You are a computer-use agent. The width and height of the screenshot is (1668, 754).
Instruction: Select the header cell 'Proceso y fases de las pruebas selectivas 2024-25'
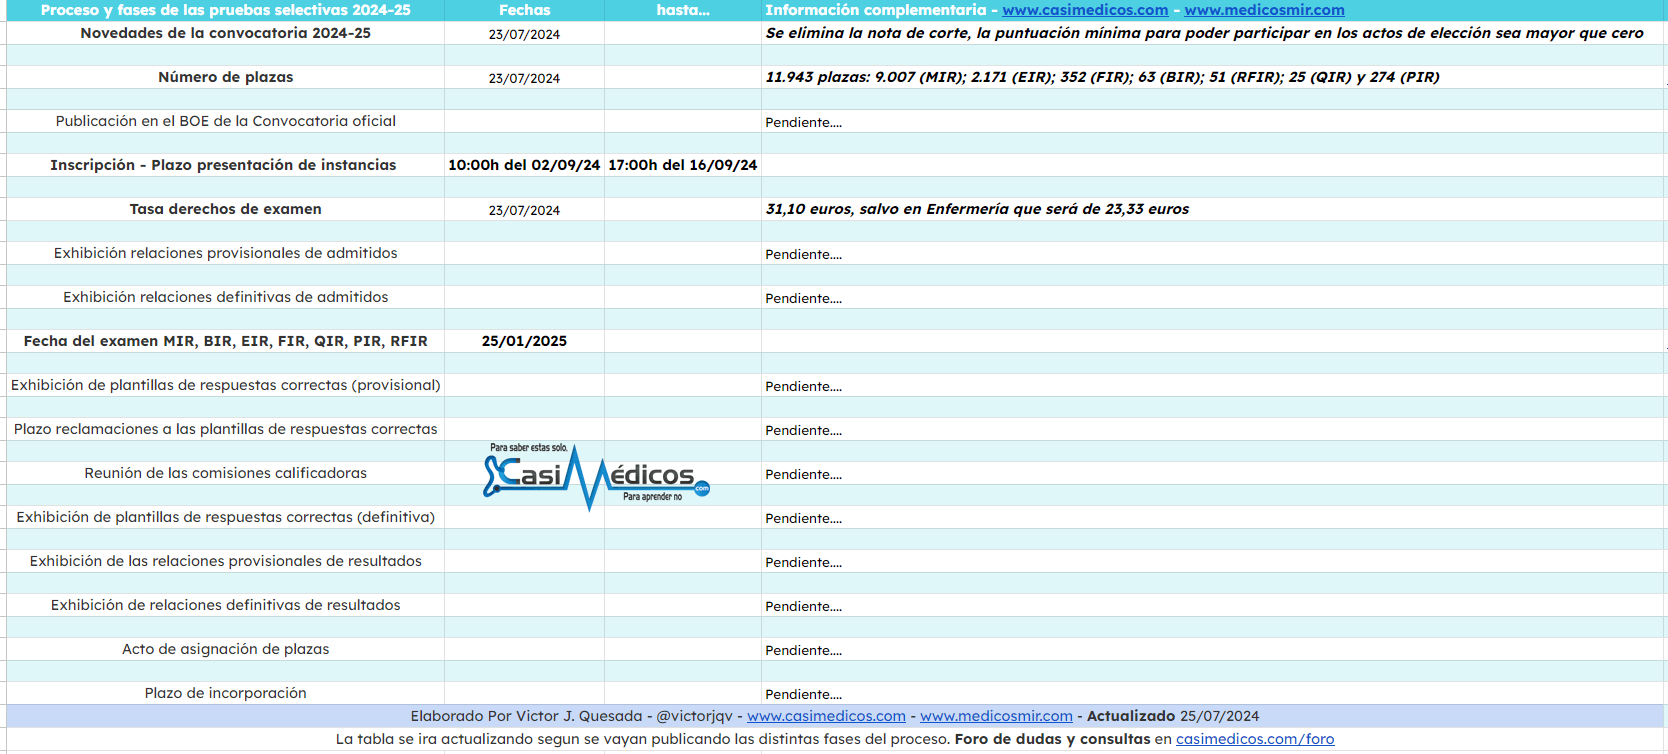coord(226,10)
